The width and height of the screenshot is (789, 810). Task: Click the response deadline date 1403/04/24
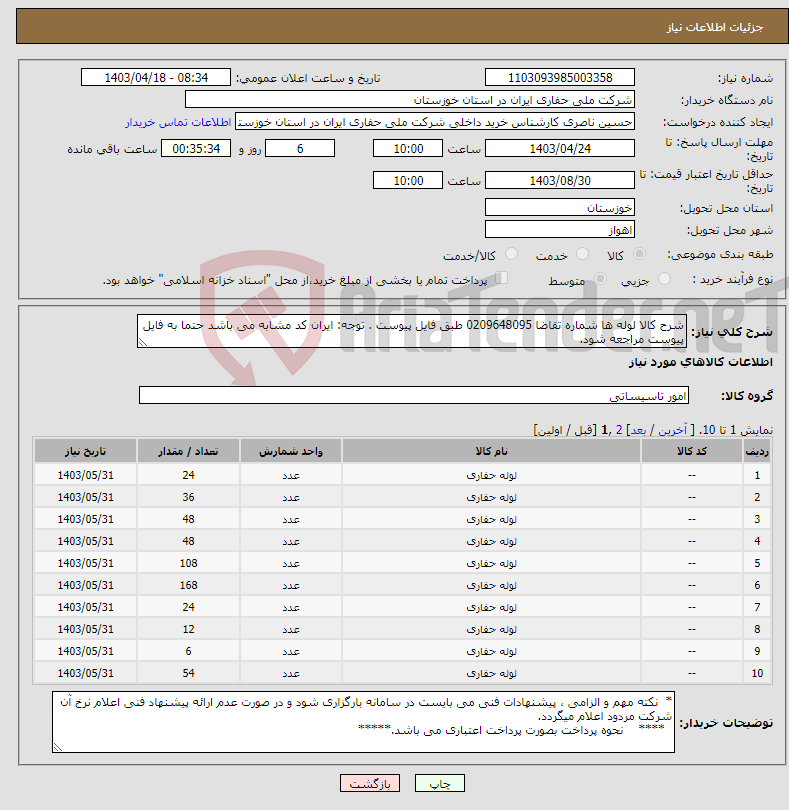[x=560, y=148]
